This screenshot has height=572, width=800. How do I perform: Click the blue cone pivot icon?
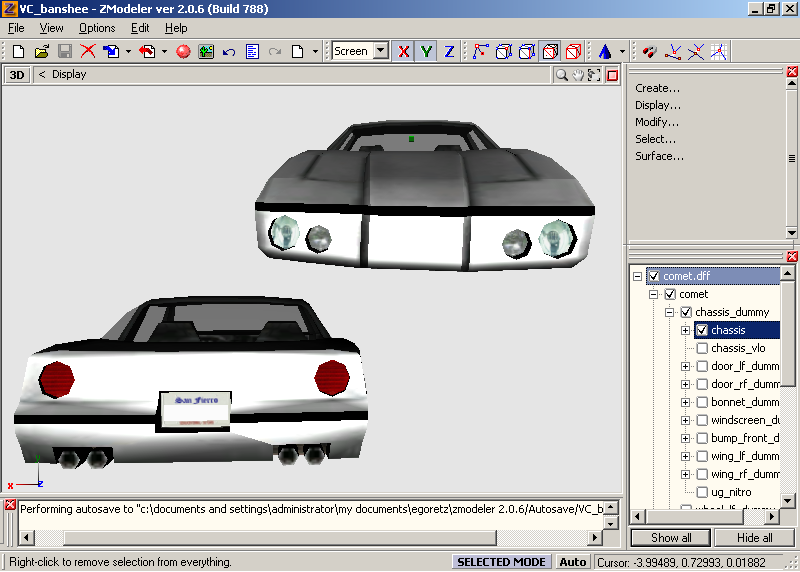pos(605,52)
